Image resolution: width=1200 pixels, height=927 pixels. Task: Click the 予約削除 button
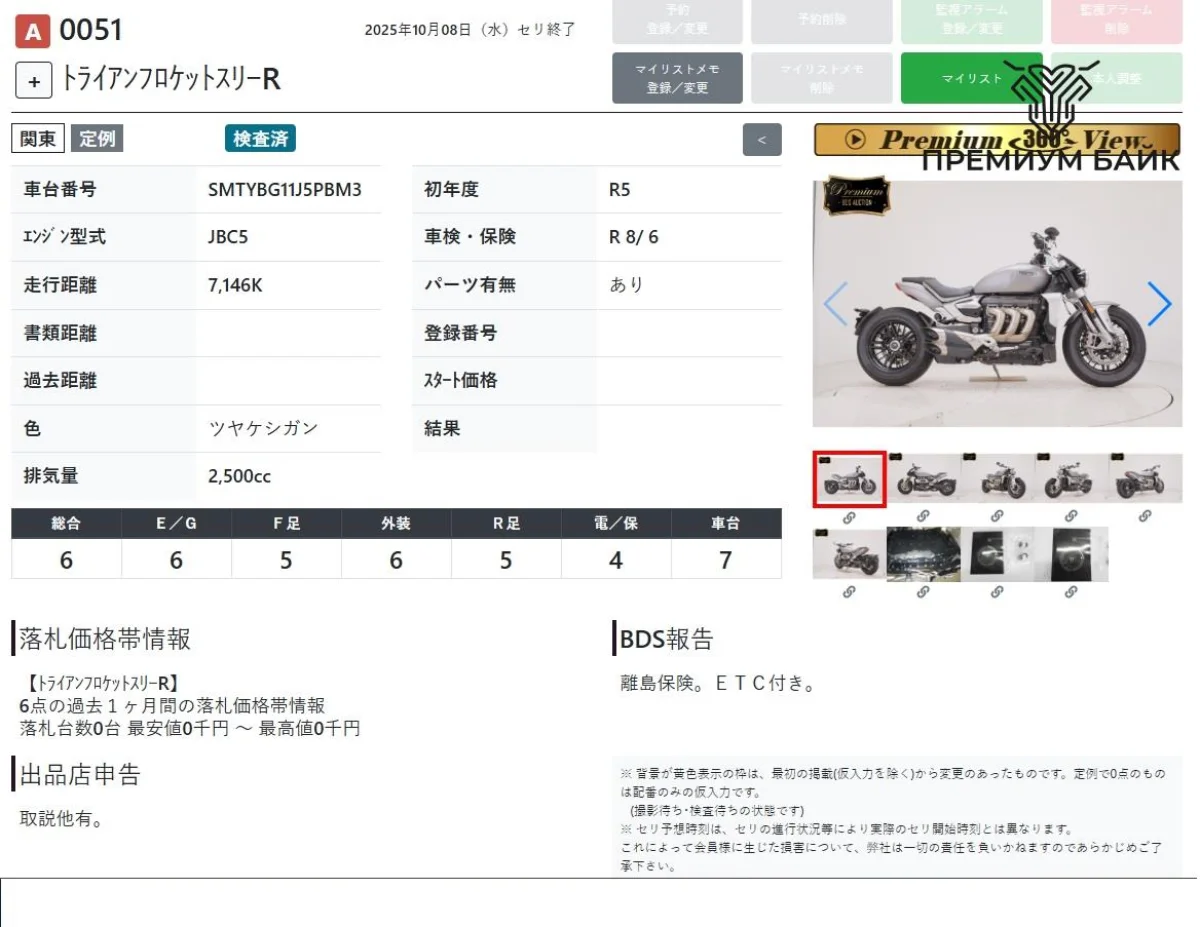822,20
